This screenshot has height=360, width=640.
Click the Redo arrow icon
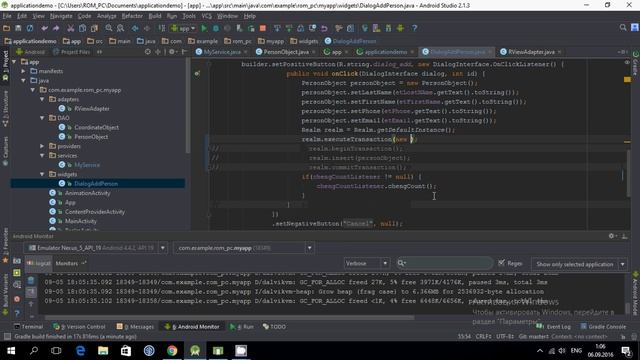coord(56,28)
